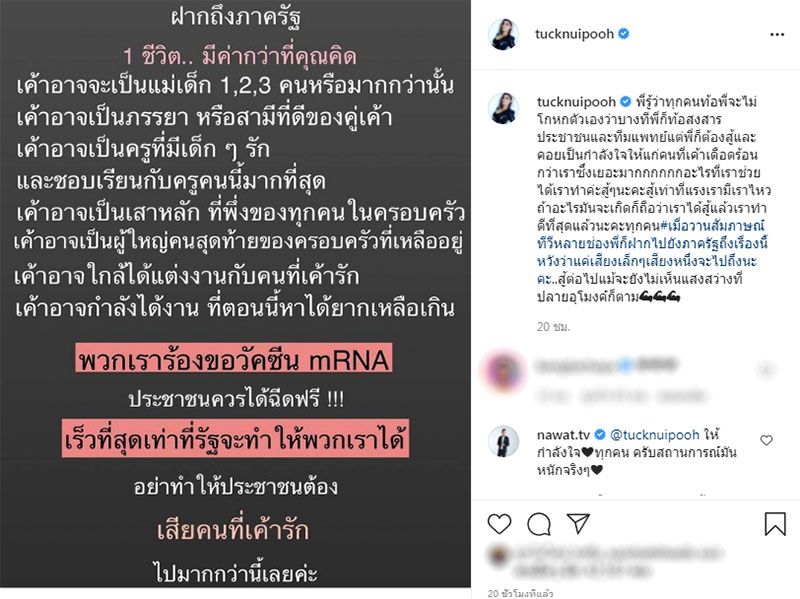Image resolution: width=800 pixels, height=599 pixels.
Task: Click tucknuipooh username in post header
Action: [x=574, y=34]
